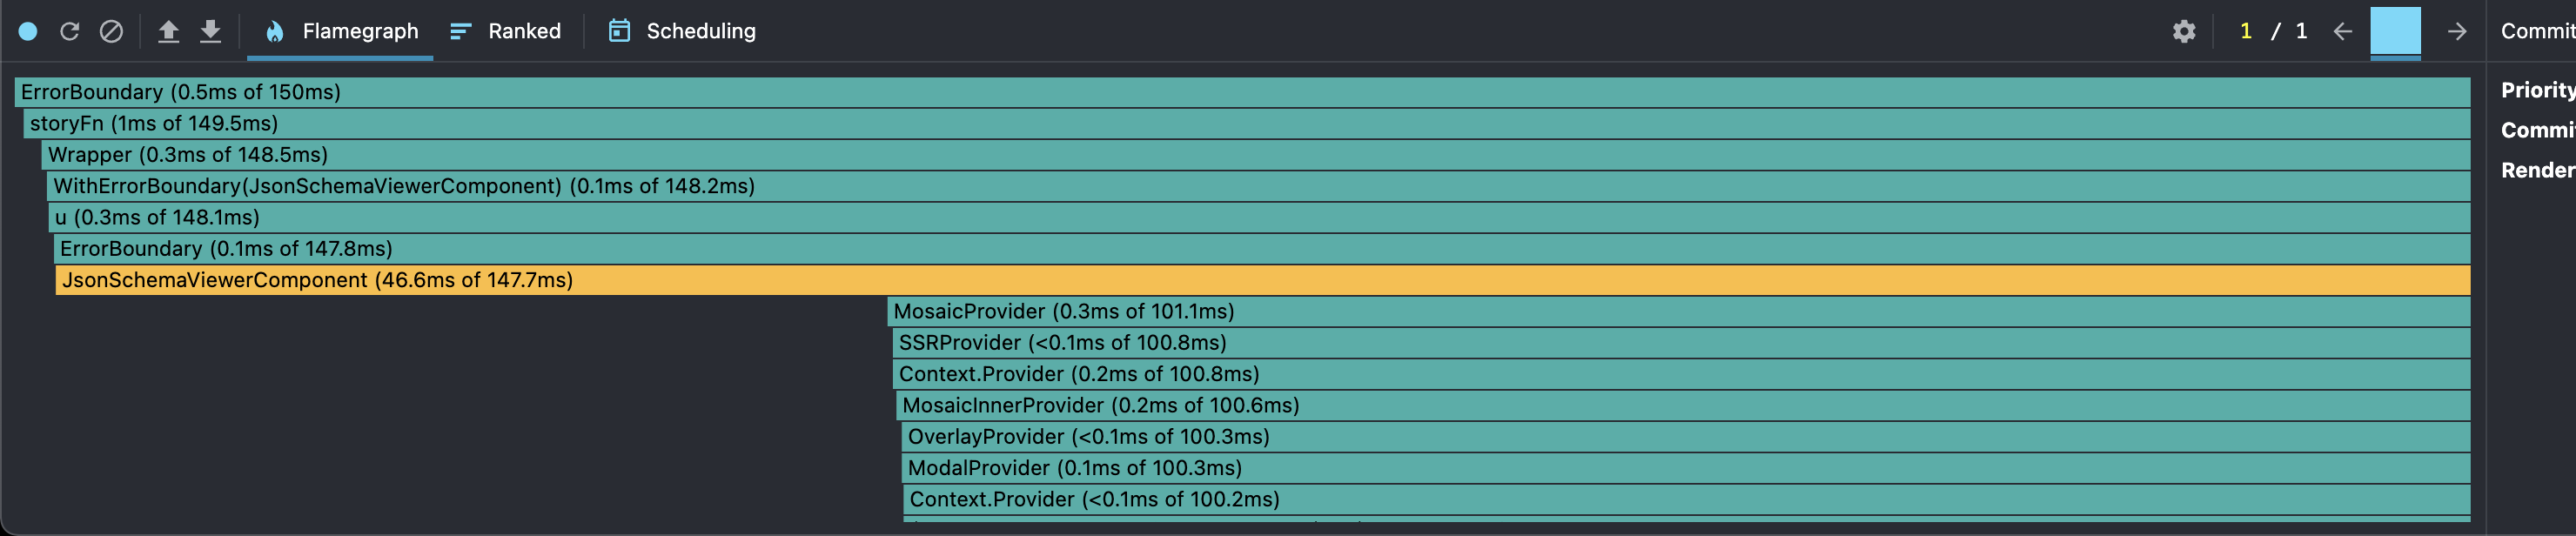This screenshot has height=536, width=2576.
Task: Select the OverlayProvider bar
Action: [1686, 436]
